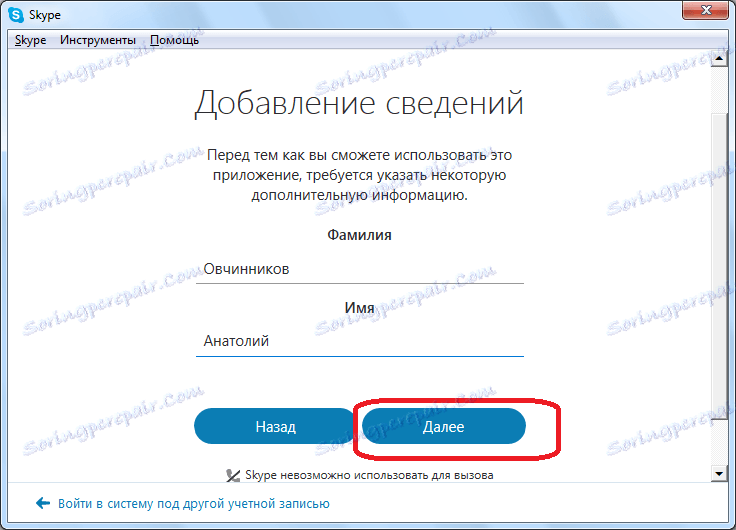736x530 pixels.
Task: Click Войти в систему под другой учетной записью
Action: (193, 504)
